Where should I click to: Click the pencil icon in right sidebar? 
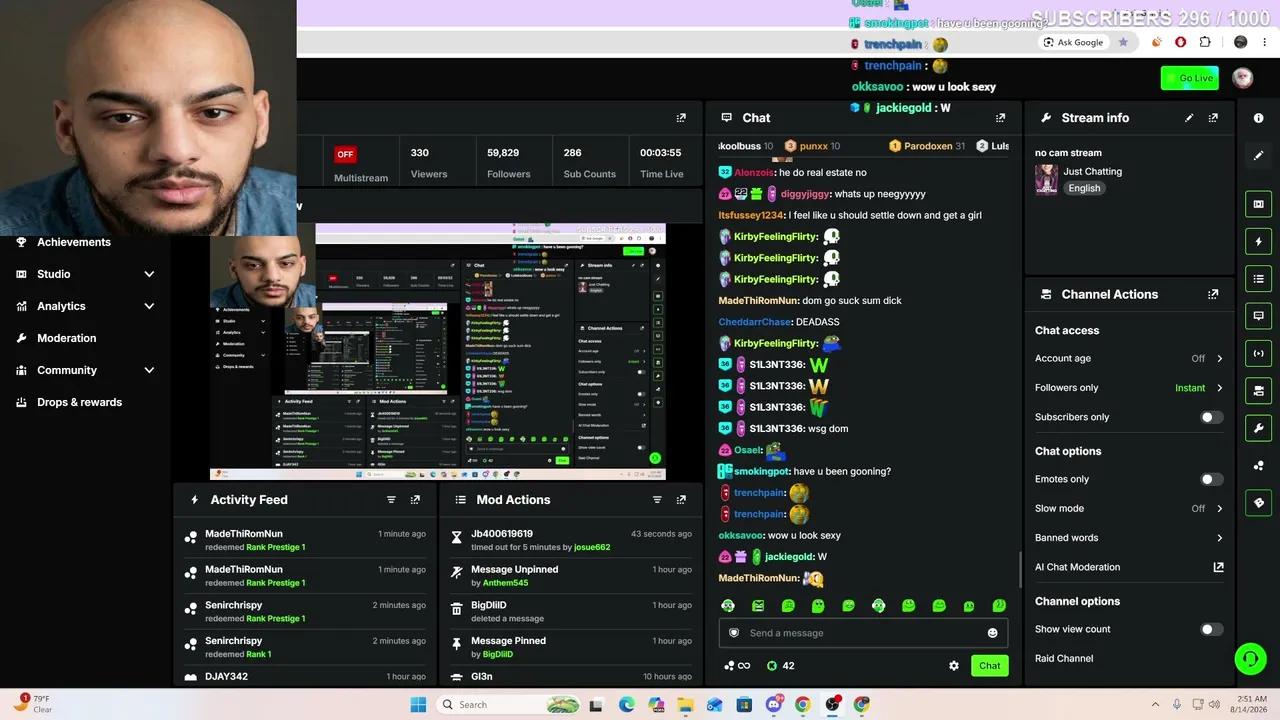point(1259,155)
